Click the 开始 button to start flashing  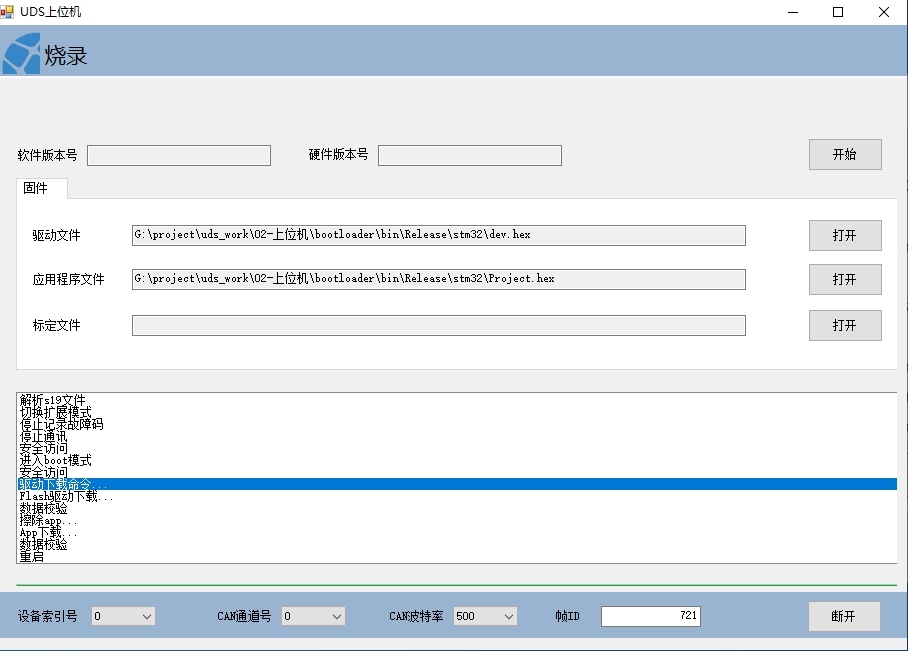click(845, 154)
